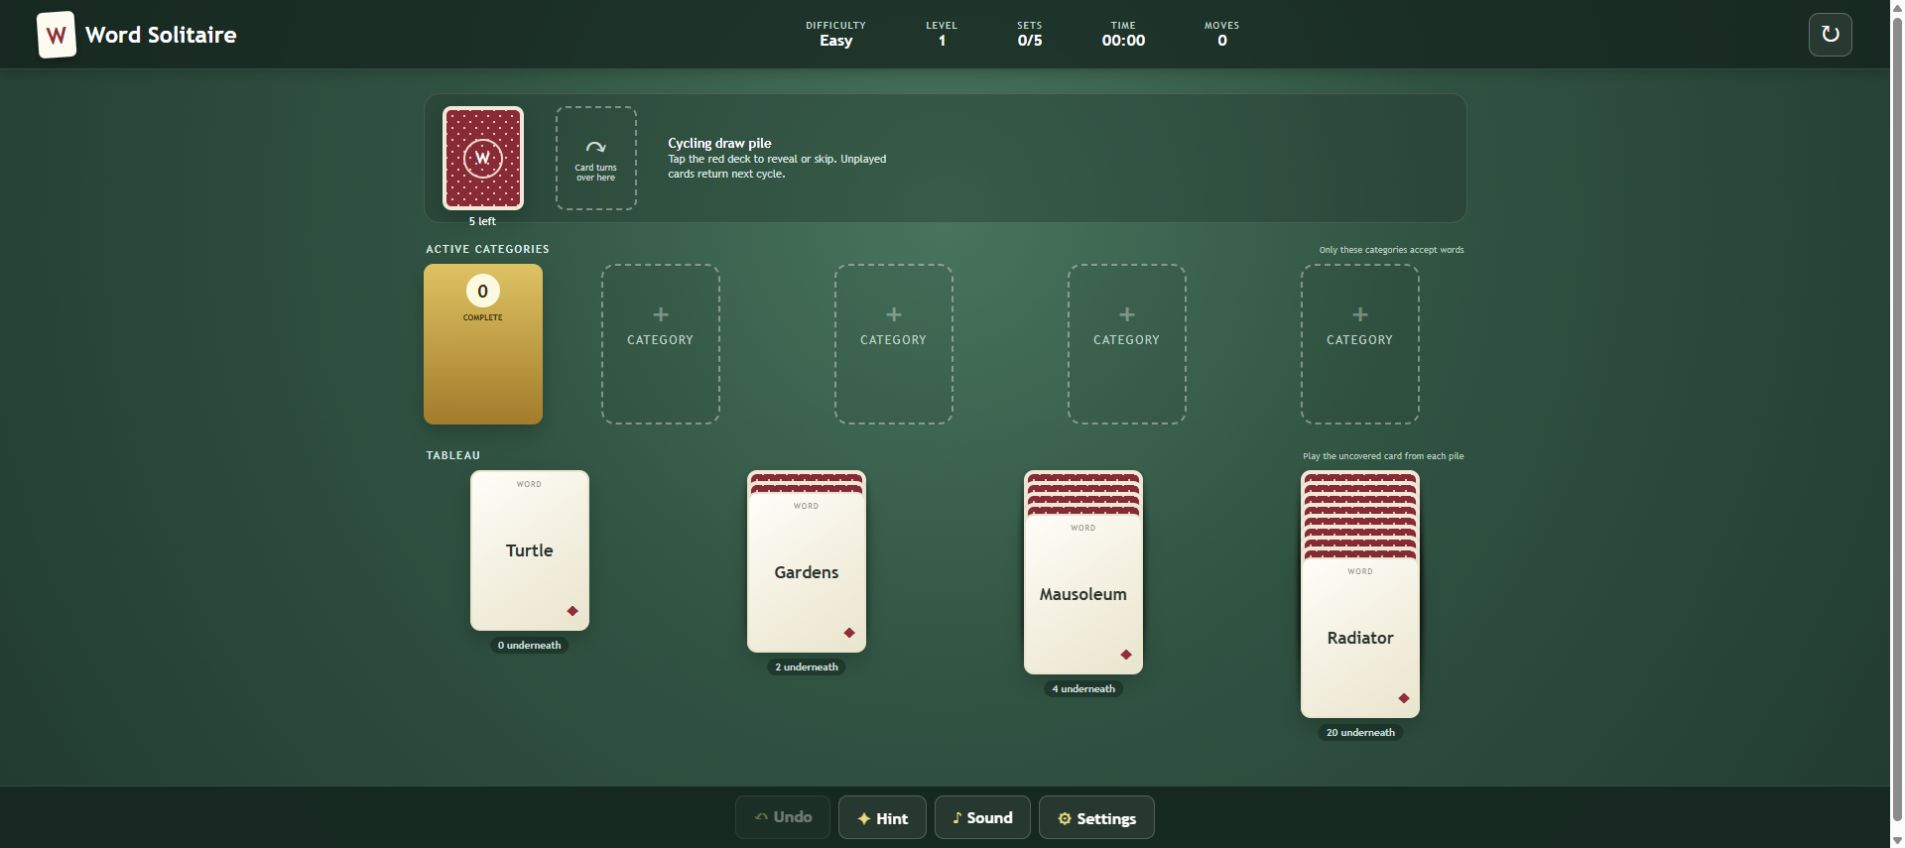The height and width of the screenshot is (848, 1905).
Task: Click the Hint button
Action: (882, 818)
